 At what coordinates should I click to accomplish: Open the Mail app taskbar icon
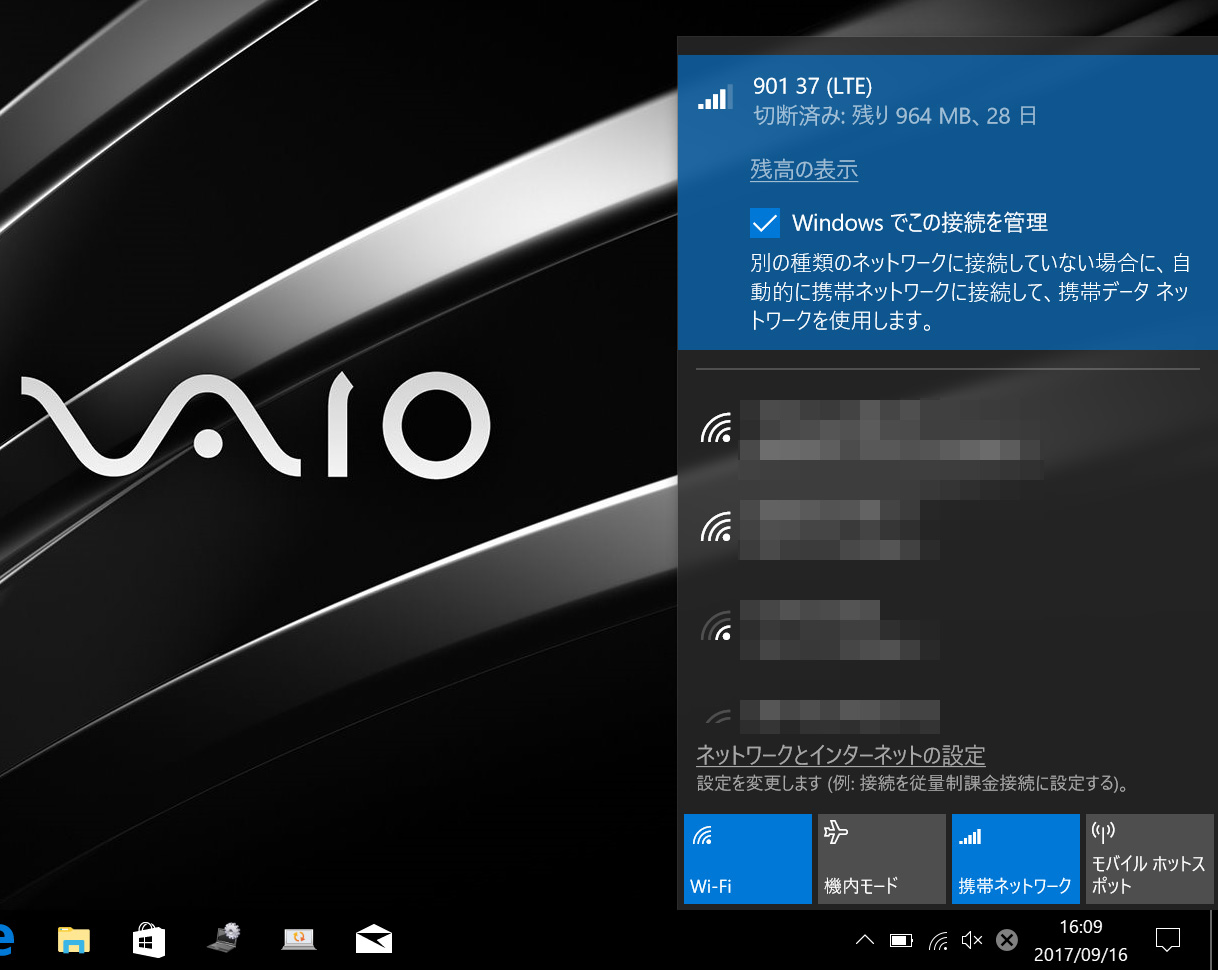374,940
